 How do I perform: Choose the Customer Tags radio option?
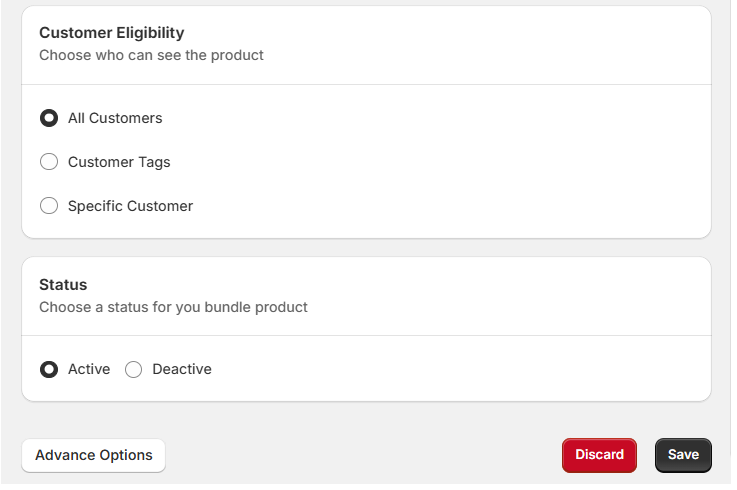[48, 162]
